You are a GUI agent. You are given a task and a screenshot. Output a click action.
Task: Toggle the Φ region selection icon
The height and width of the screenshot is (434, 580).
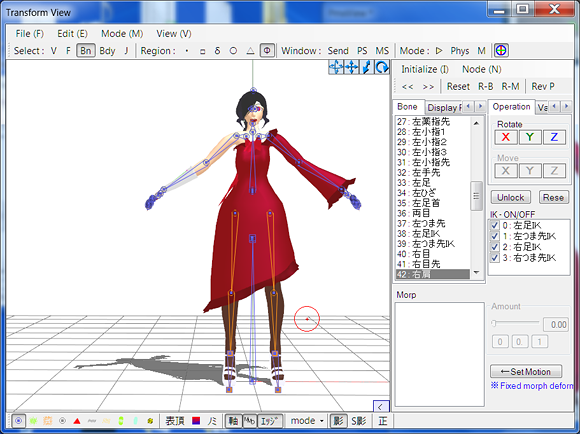coord(267,51)
